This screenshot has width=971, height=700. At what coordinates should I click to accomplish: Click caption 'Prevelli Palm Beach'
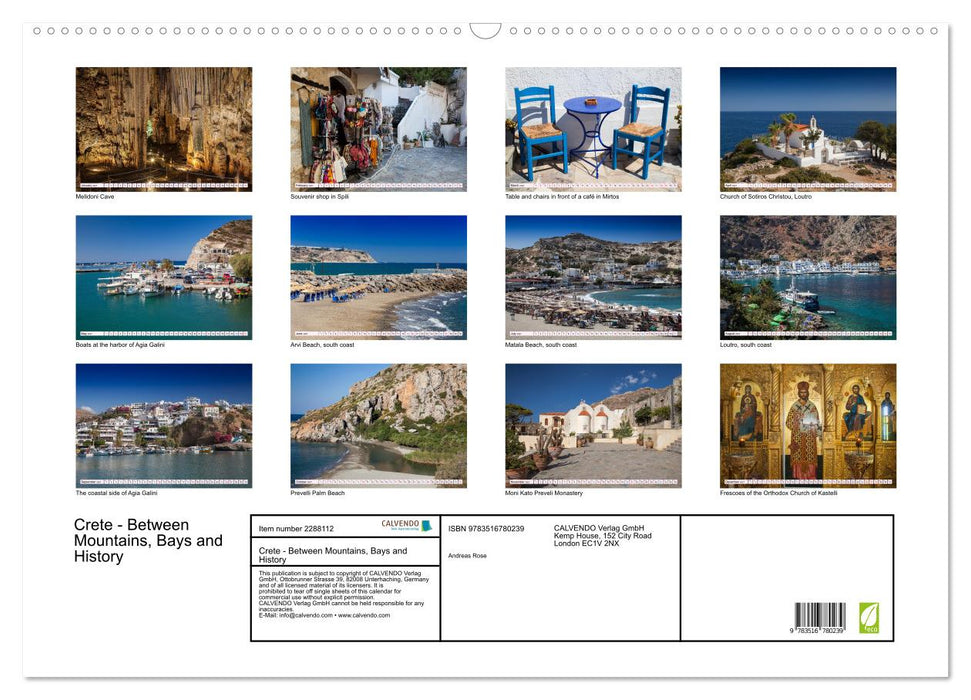coord(318,493)
